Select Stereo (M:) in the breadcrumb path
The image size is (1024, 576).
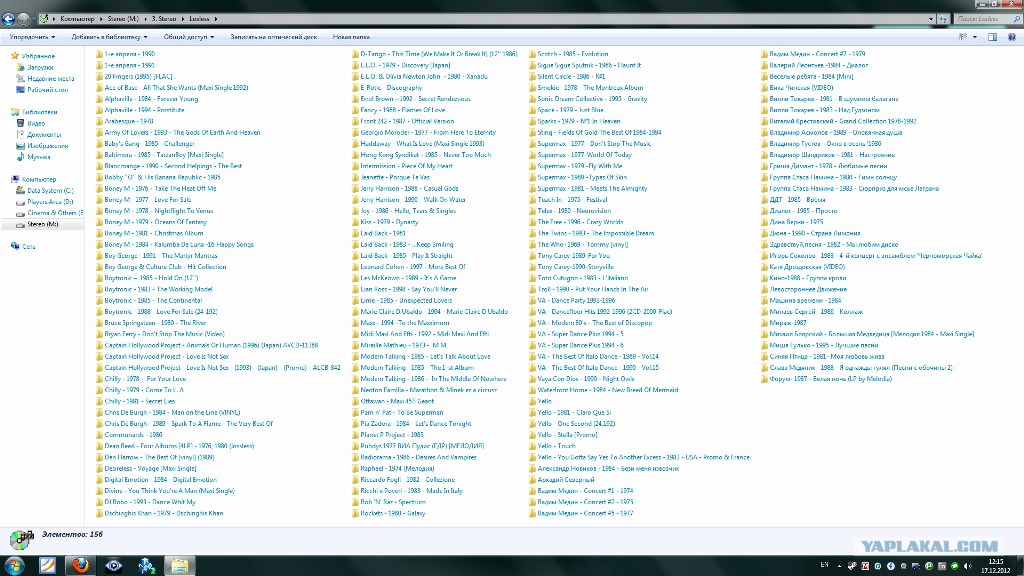[123, 19]
